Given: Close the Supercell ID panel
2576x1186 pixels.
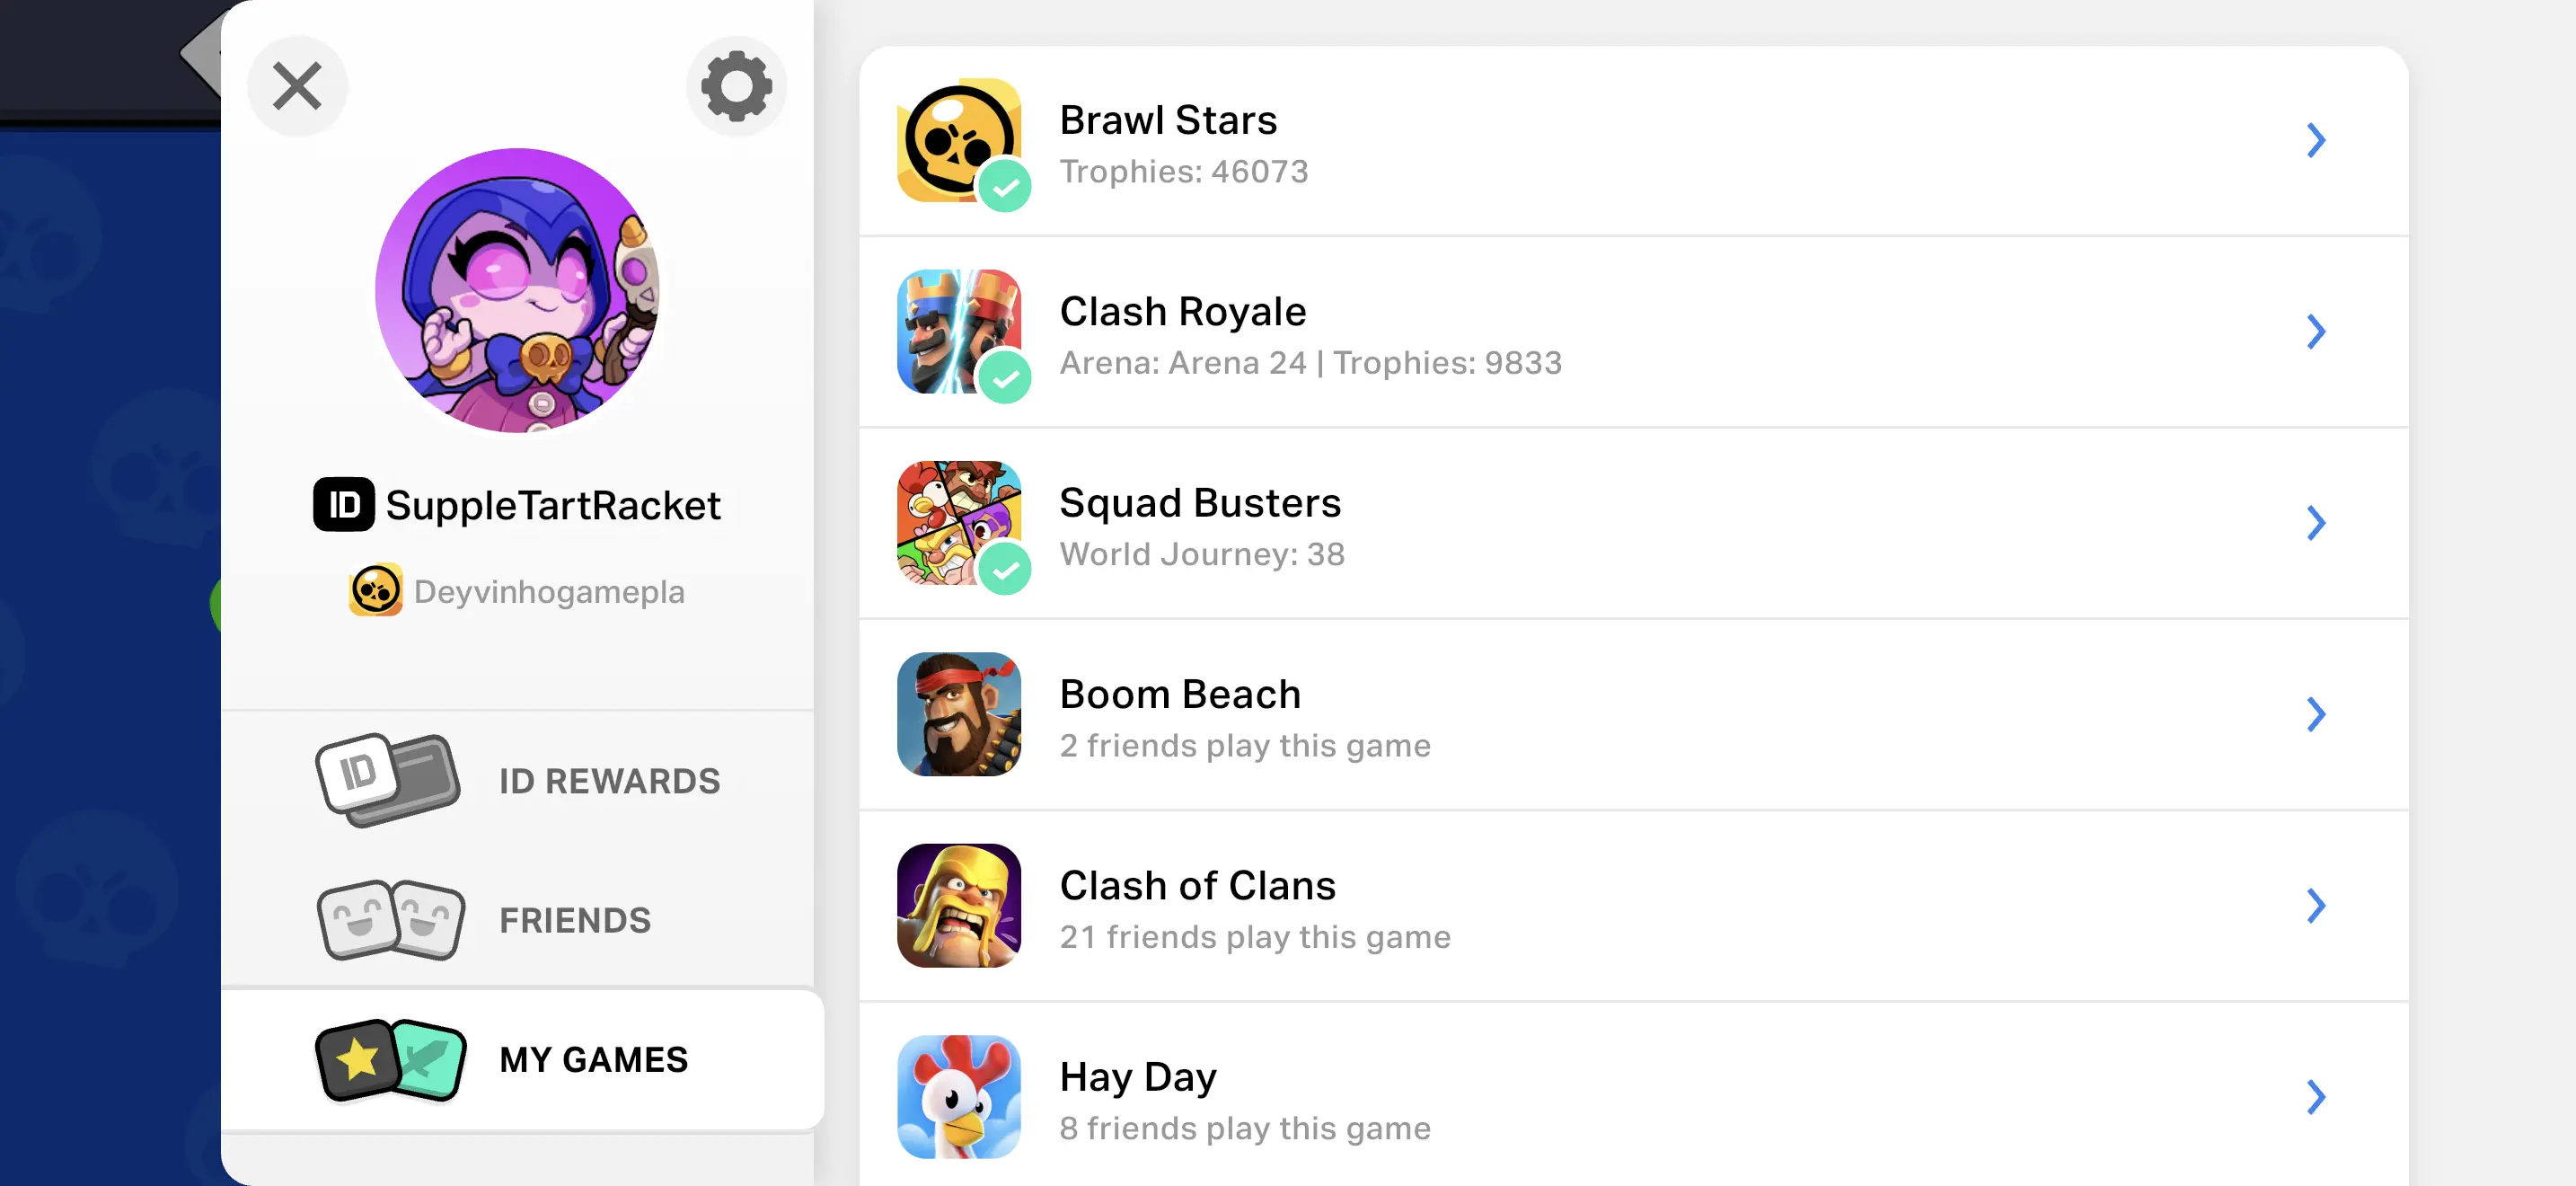Looking at the screenshot, I should click(x=297, y=86).
